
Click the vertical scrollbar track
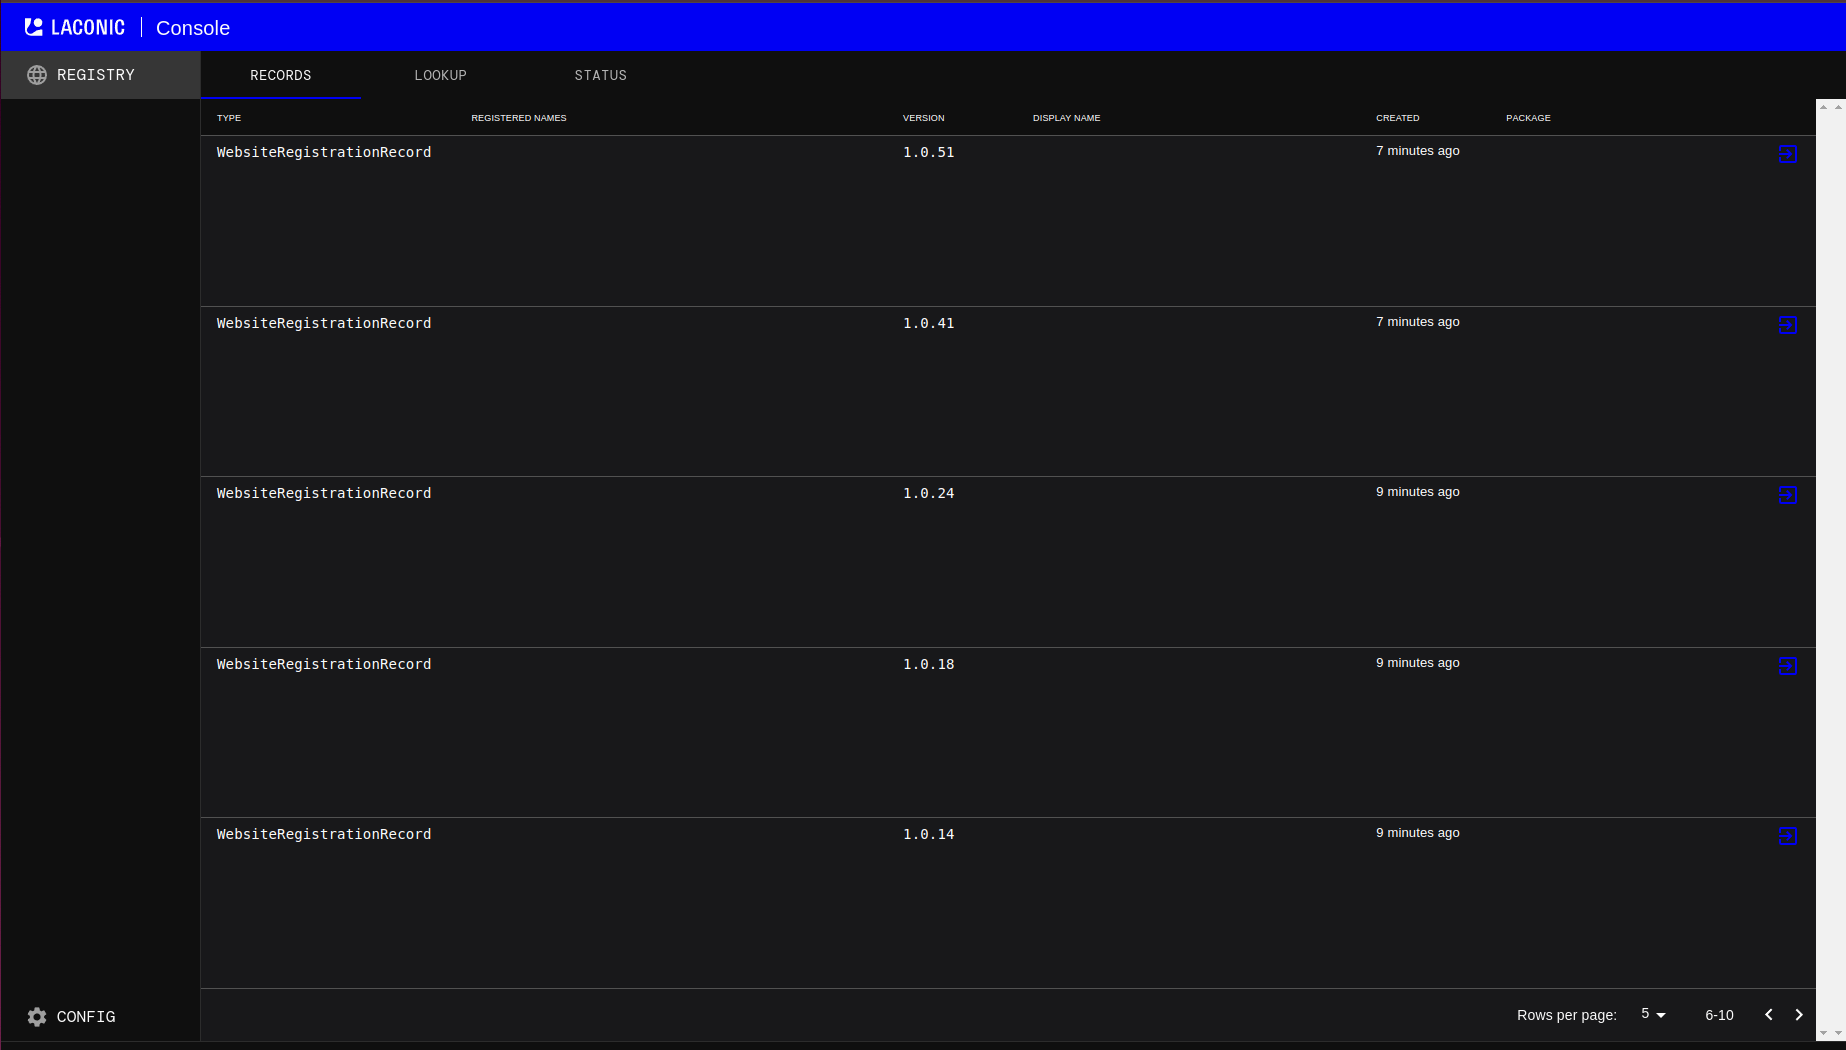point(1830,560)
